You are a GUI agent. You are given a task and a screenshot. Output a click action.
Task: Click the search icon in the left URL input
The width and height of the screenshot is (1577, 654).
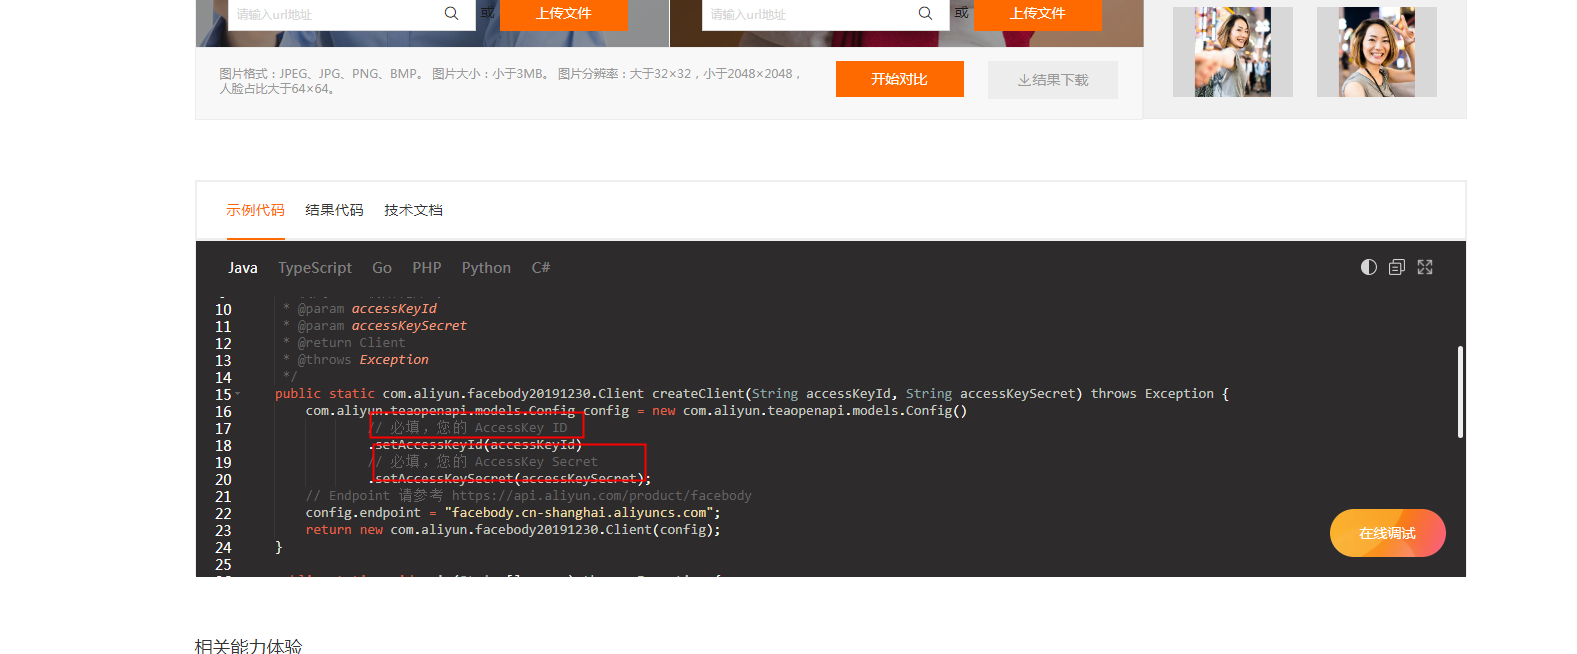click(x=451, y=13)
